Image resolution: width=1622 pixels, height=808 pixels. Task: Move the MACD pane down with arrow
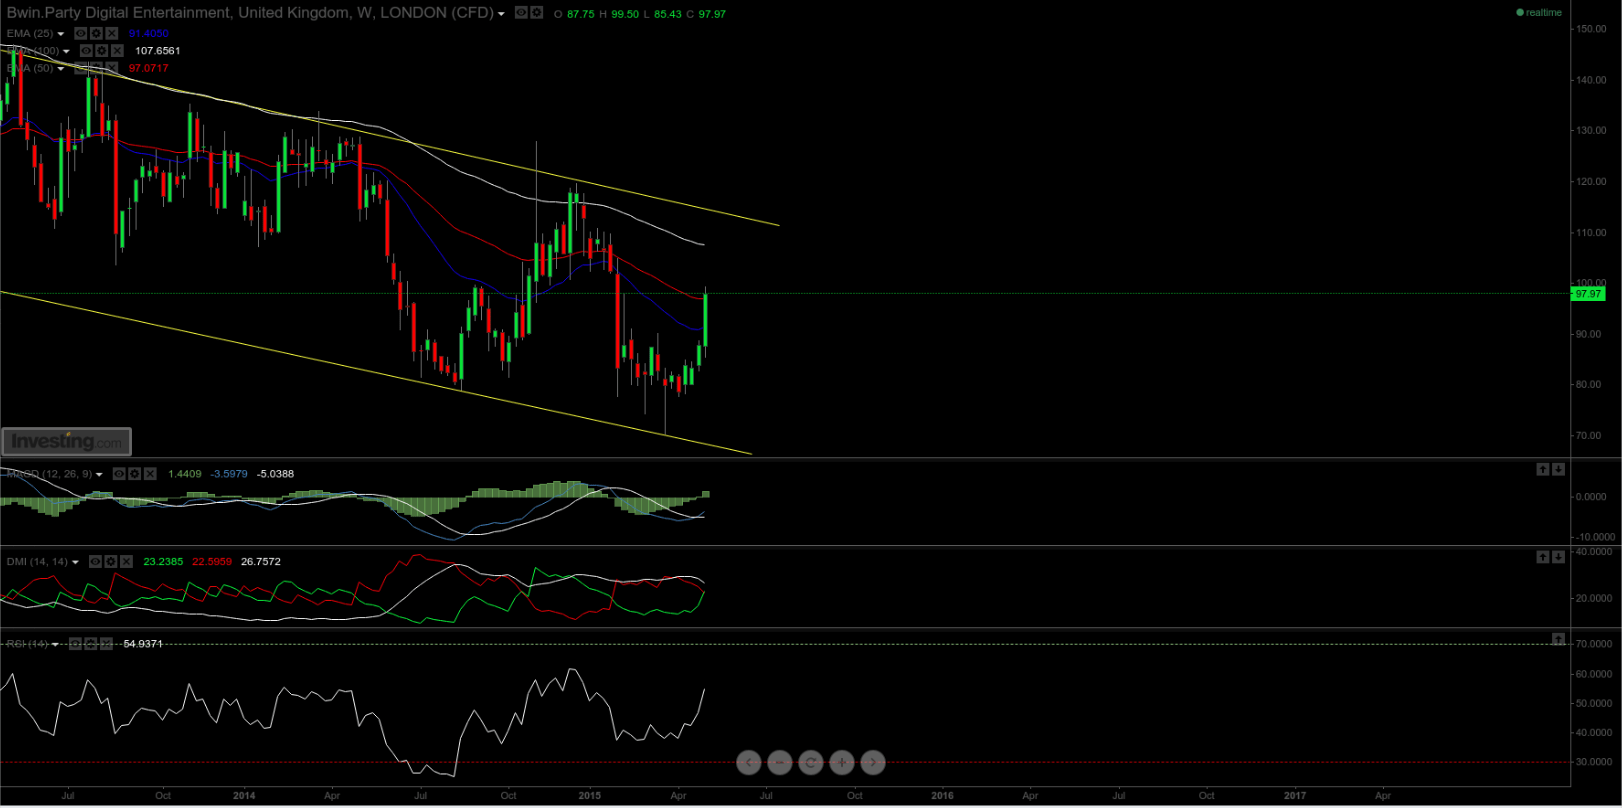coord(1558,469)
